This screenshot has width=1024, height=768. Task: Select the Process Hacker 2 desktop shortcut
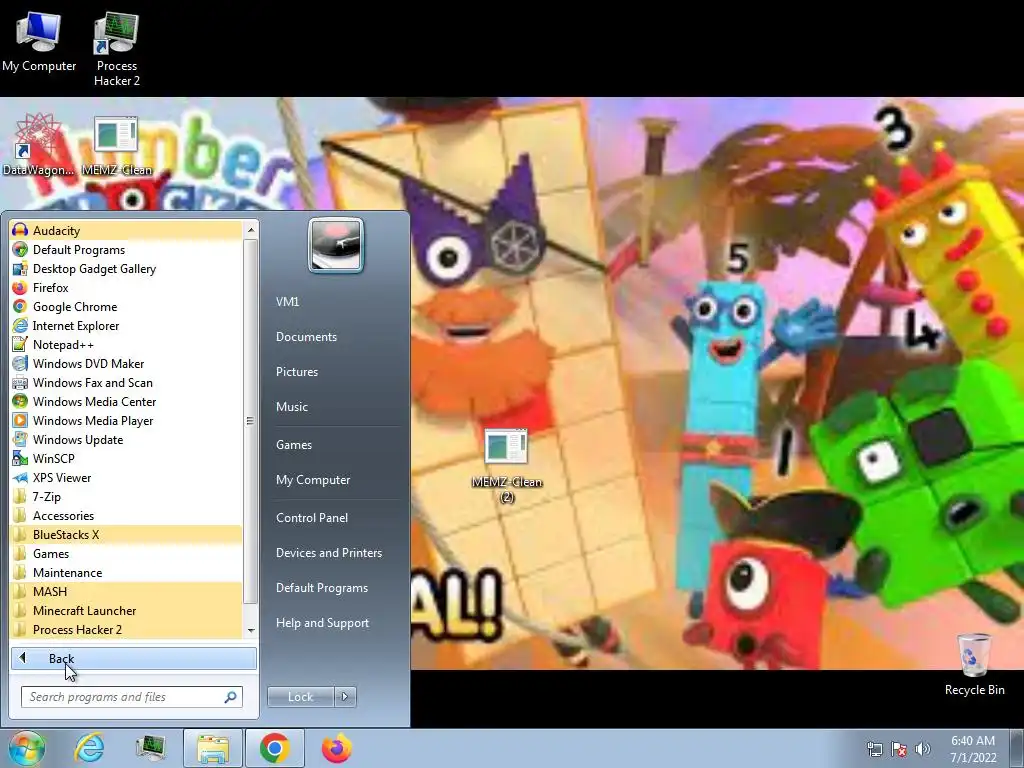pyautogui.click(x=117, y=49)
